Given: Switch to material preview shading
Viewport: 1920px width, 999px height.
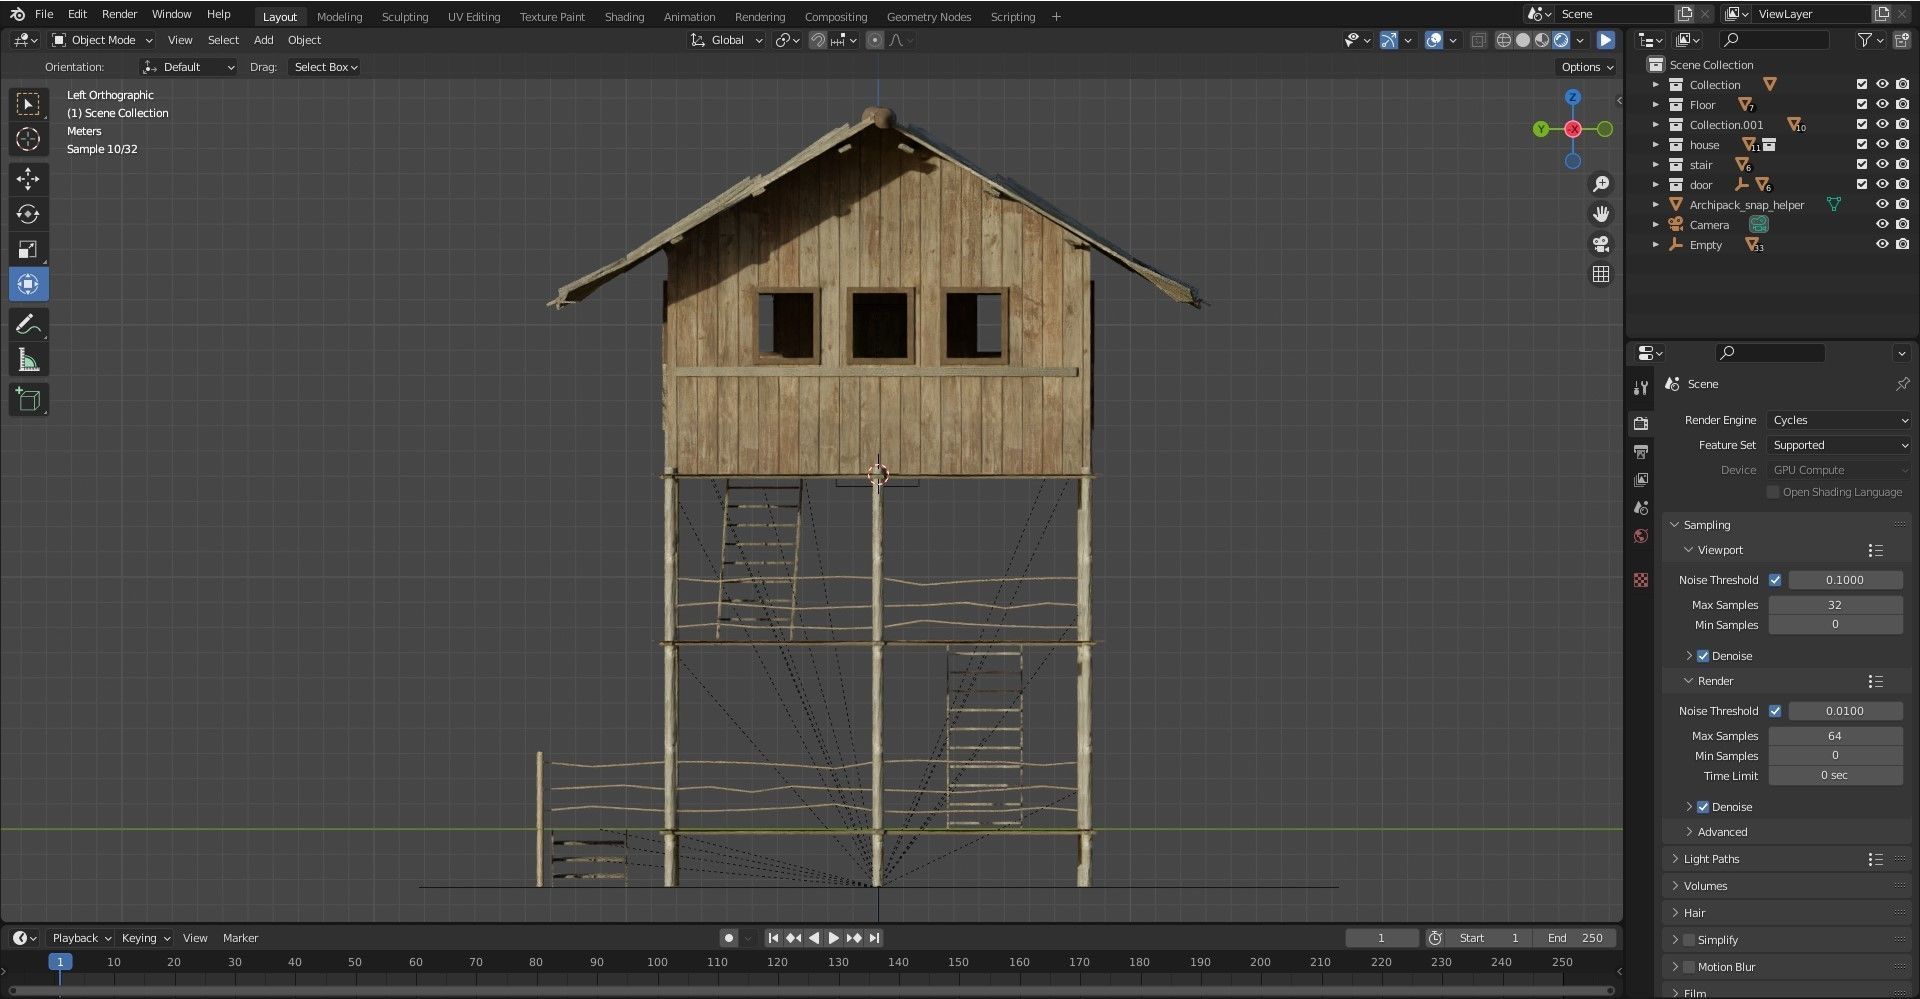Looking at the screenshot, I should click(x=1541, y=40).
